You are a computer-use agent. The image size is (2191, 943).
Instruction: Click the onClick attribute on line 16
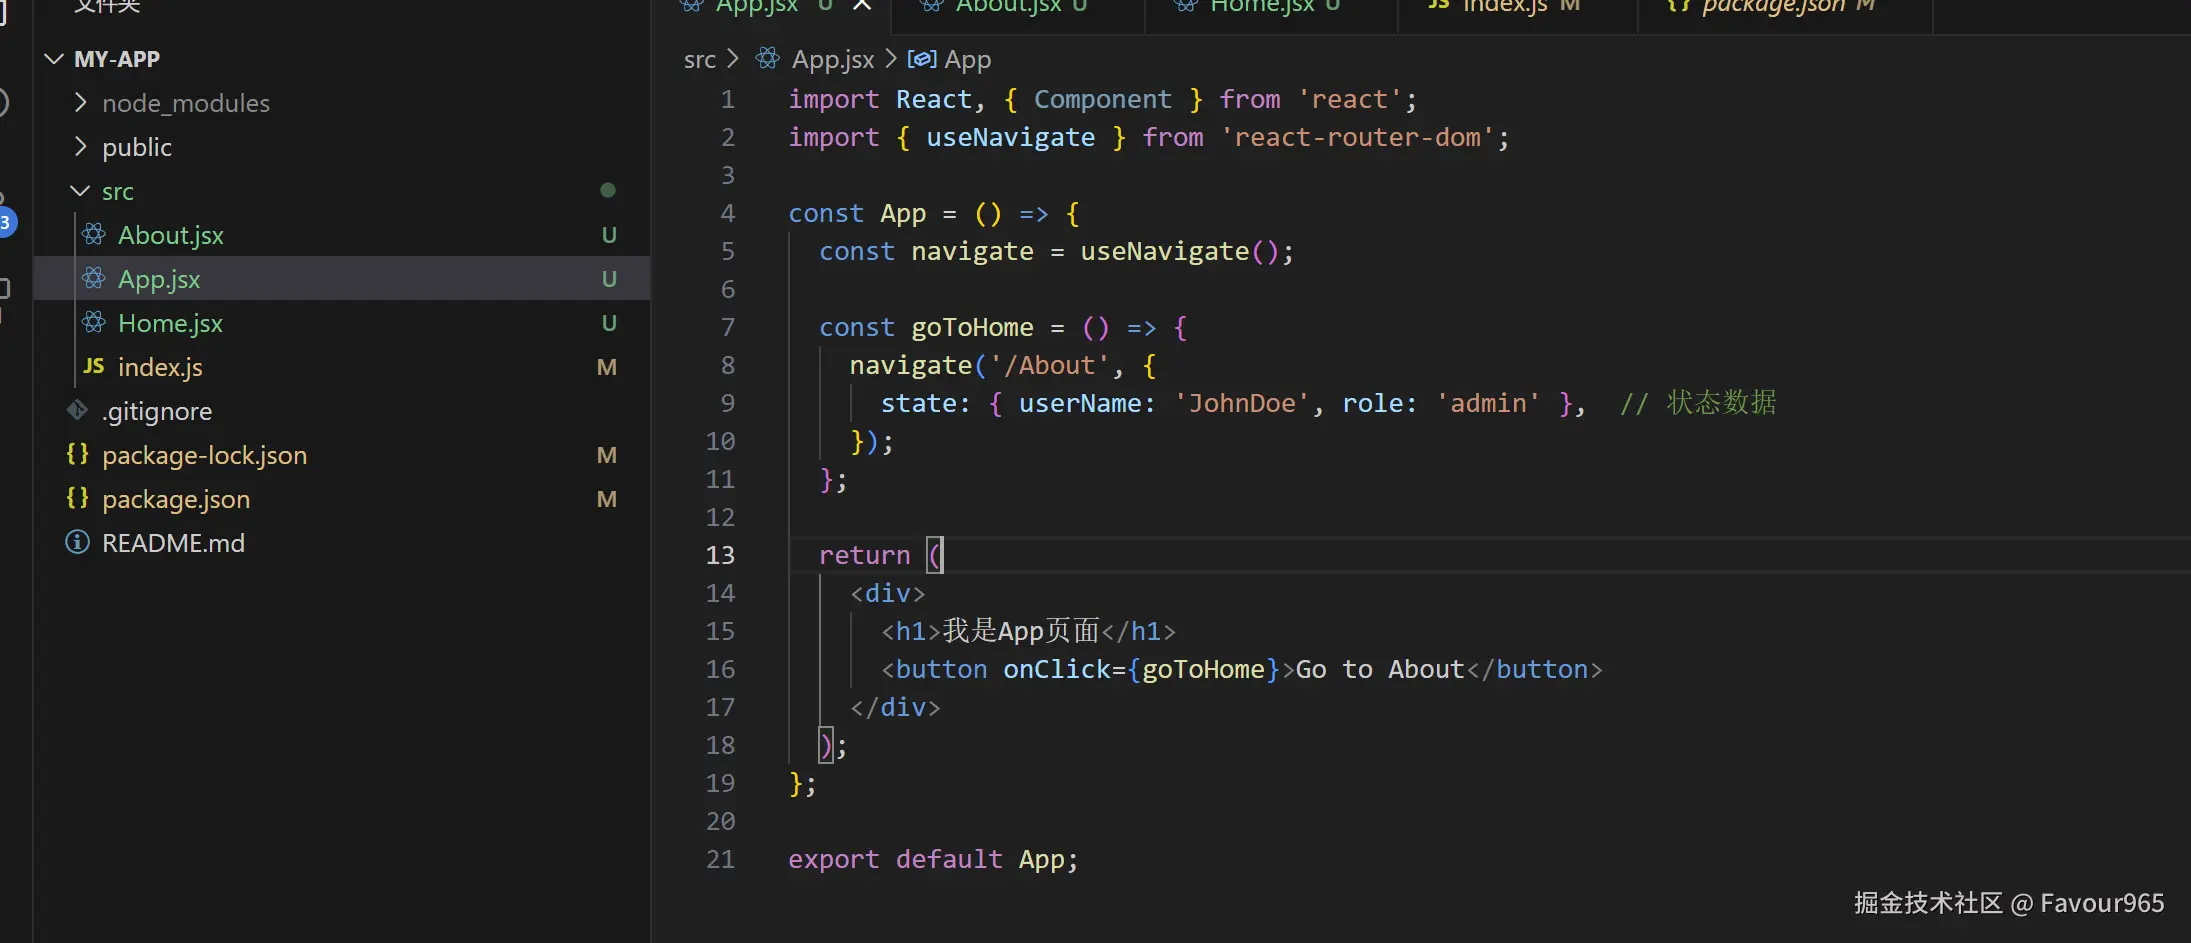1057,669
